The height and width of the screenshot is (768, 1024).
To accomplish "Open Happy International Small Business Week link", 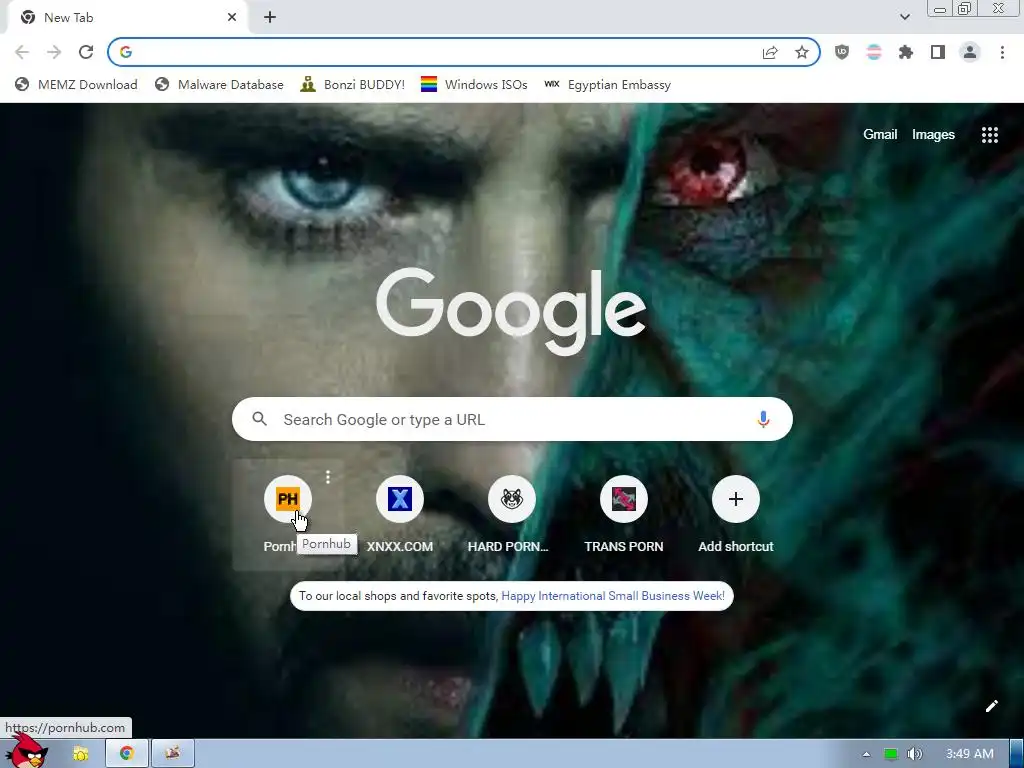I will pos(613,596).
